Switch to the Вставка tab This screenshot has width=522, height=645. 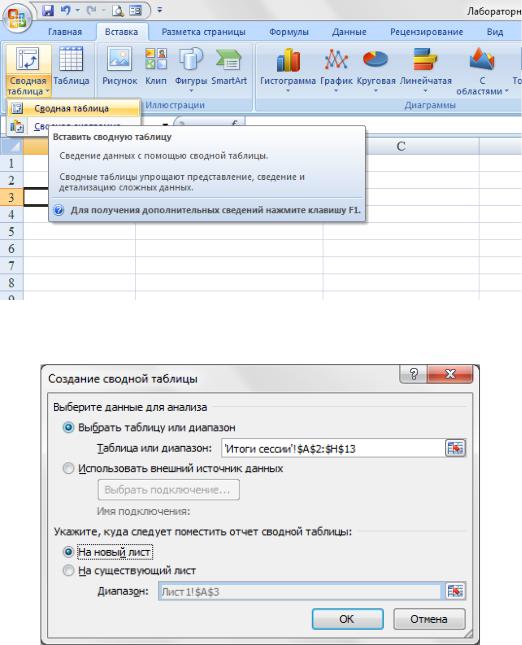[x=121, y=32]
